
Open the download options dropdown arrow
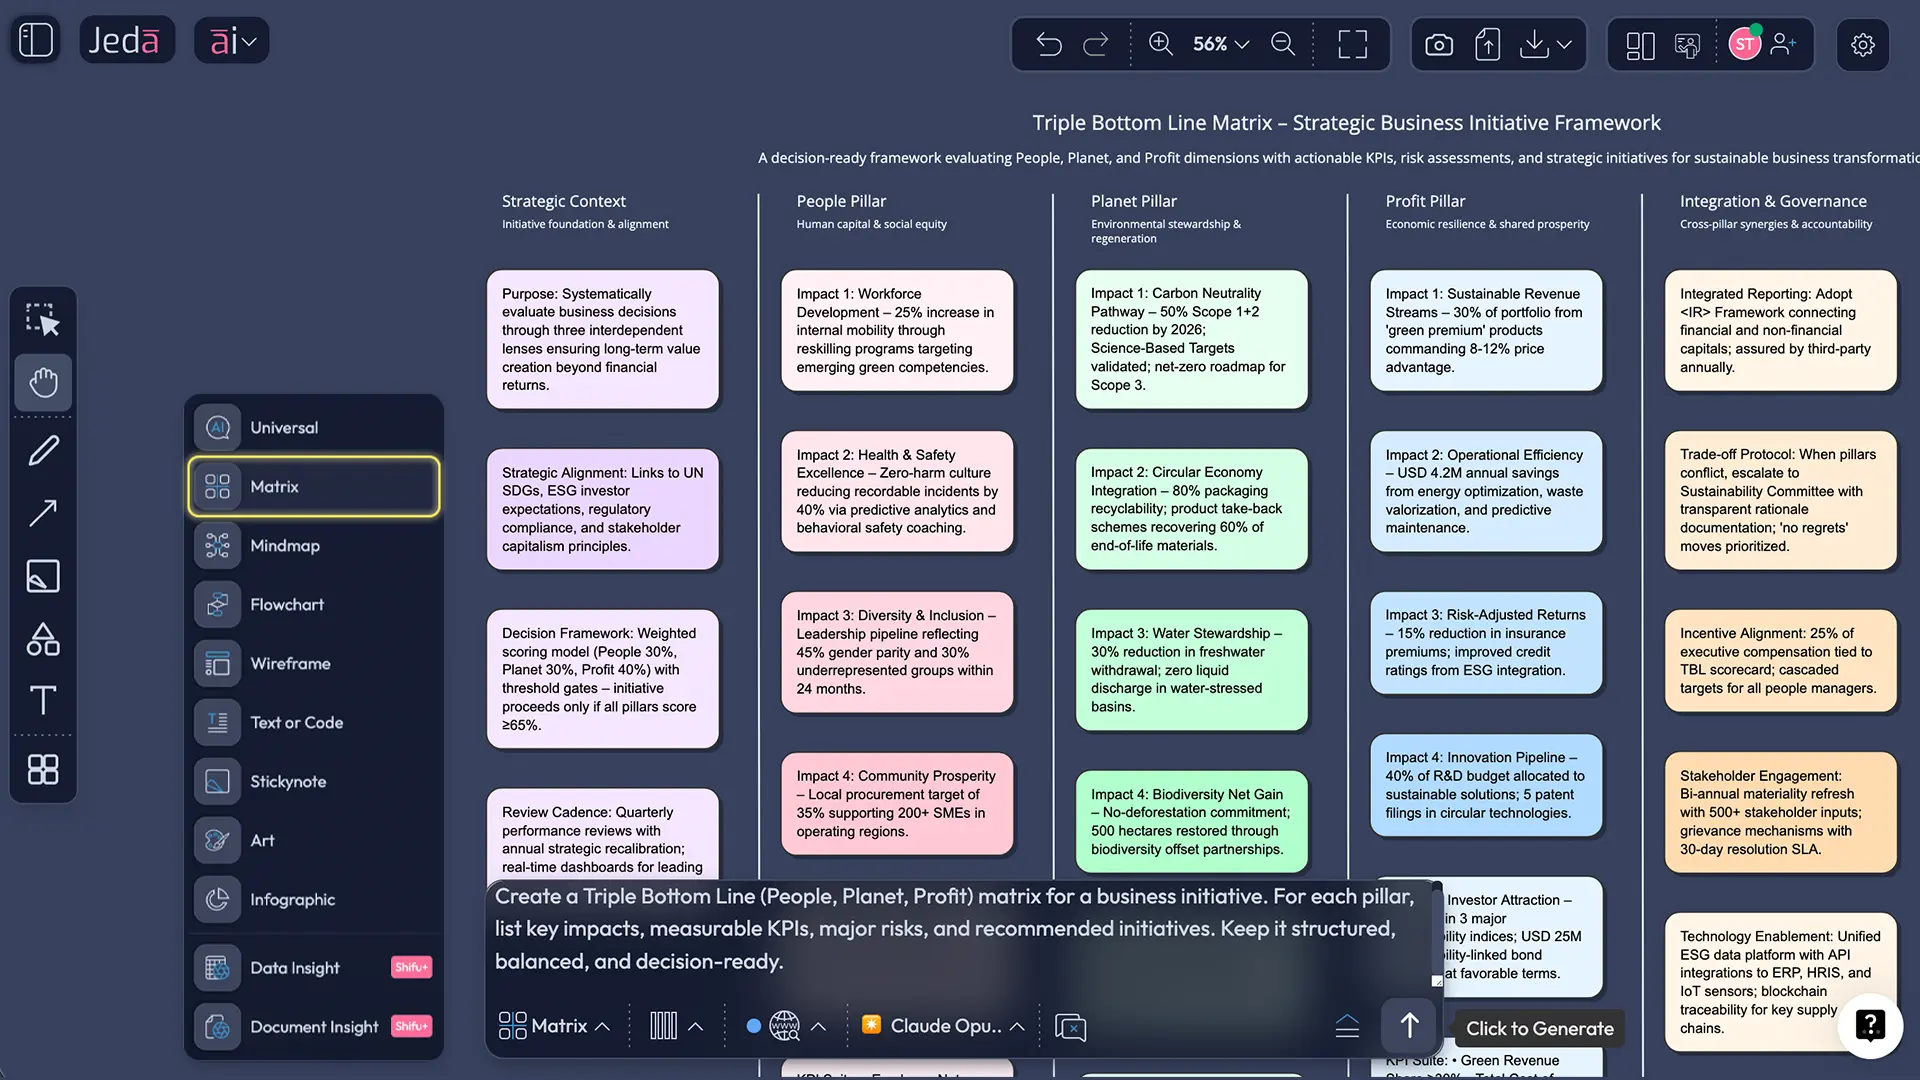(x=1564, y=44)
